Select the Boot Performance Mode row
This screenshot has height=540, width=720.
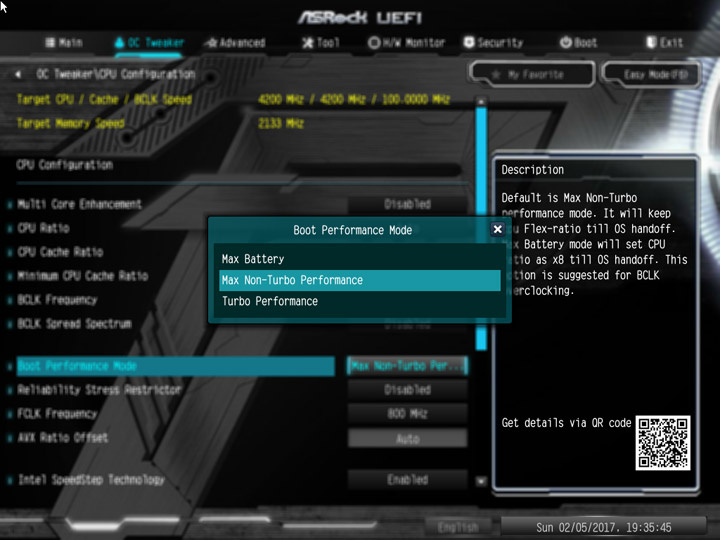pos(175,366)
